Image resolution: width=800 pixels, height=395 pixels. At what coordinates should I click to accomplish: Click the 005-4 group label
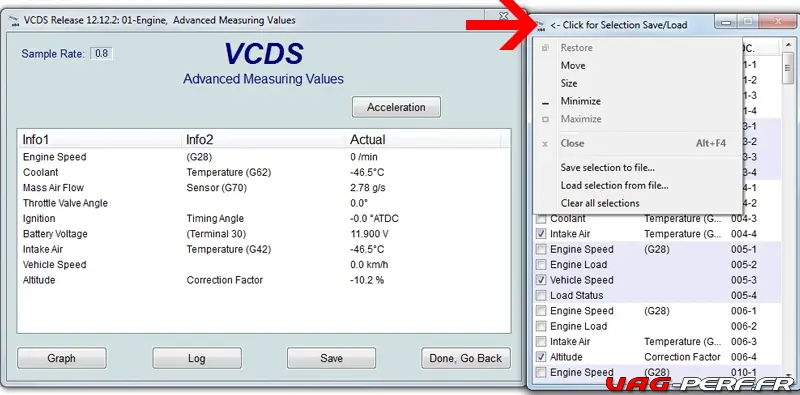pyautogui.click(x=743, y=295)
